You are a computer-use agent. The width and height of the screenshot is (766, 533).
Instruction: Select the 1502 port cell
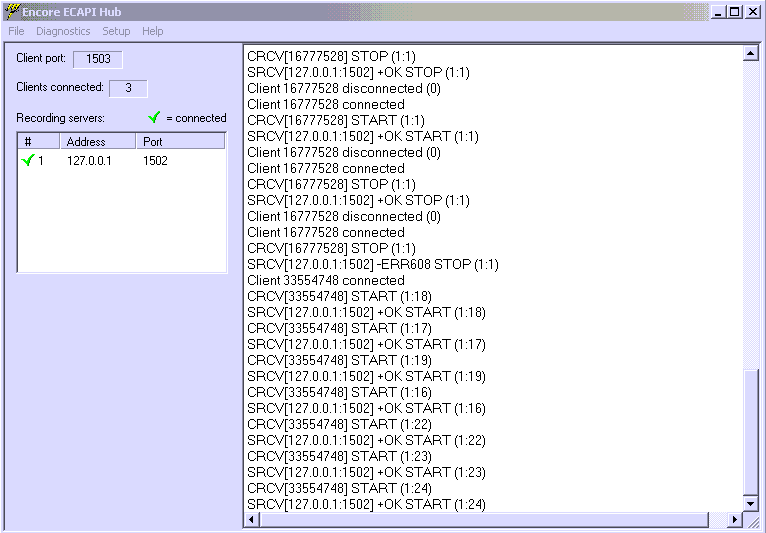click(x=155, y=161)
